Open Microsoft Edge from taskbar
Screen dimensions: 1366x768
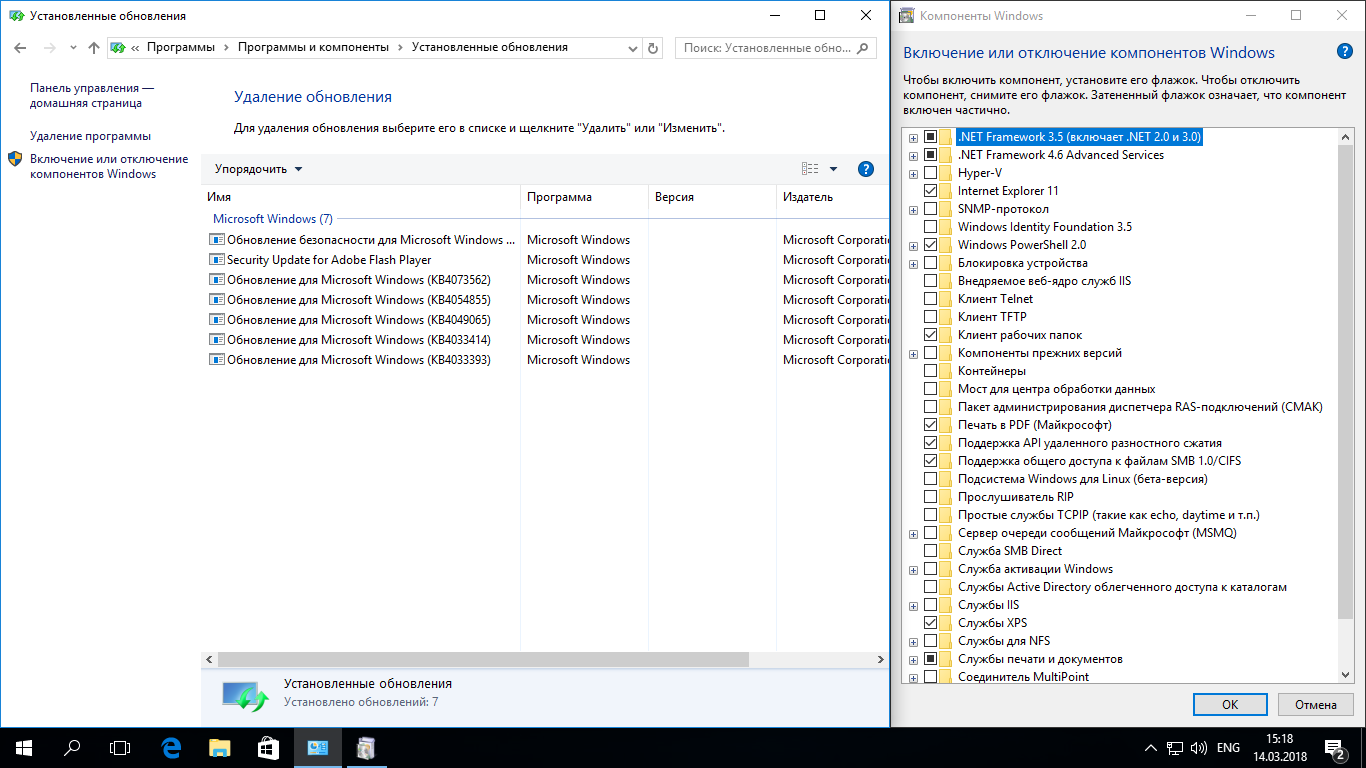tap(171, 747)
